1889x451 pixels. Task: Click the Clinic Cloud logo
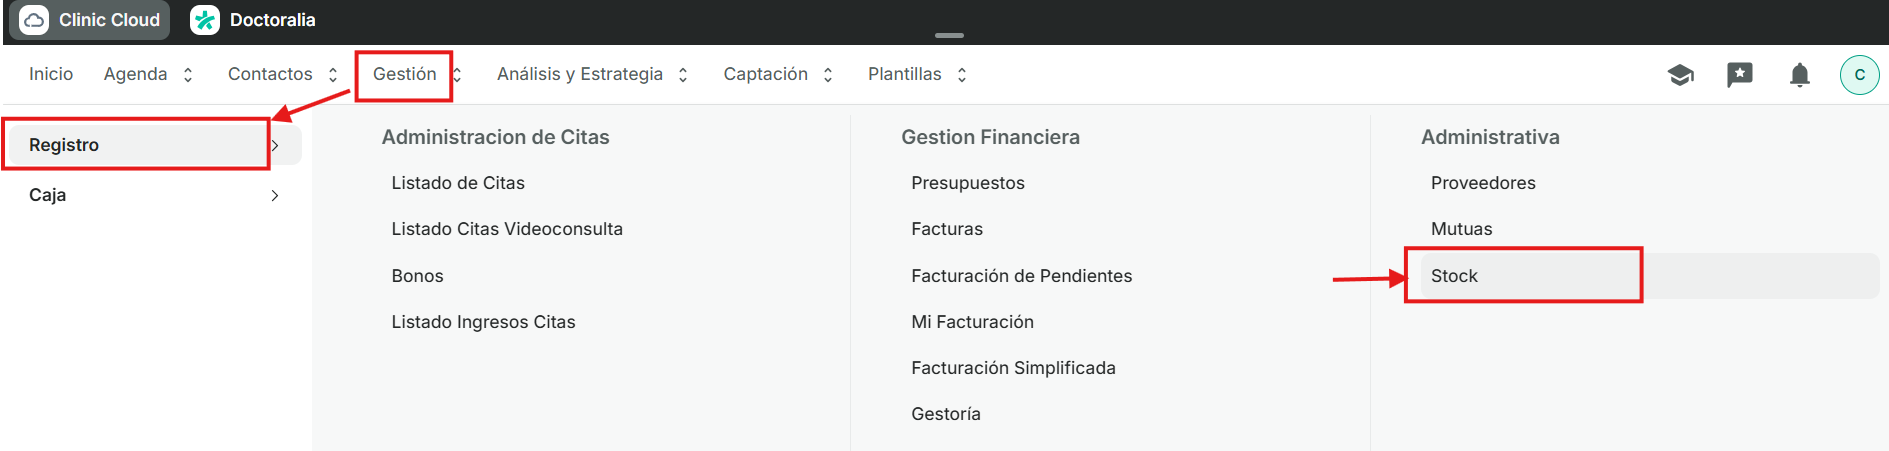89,20
